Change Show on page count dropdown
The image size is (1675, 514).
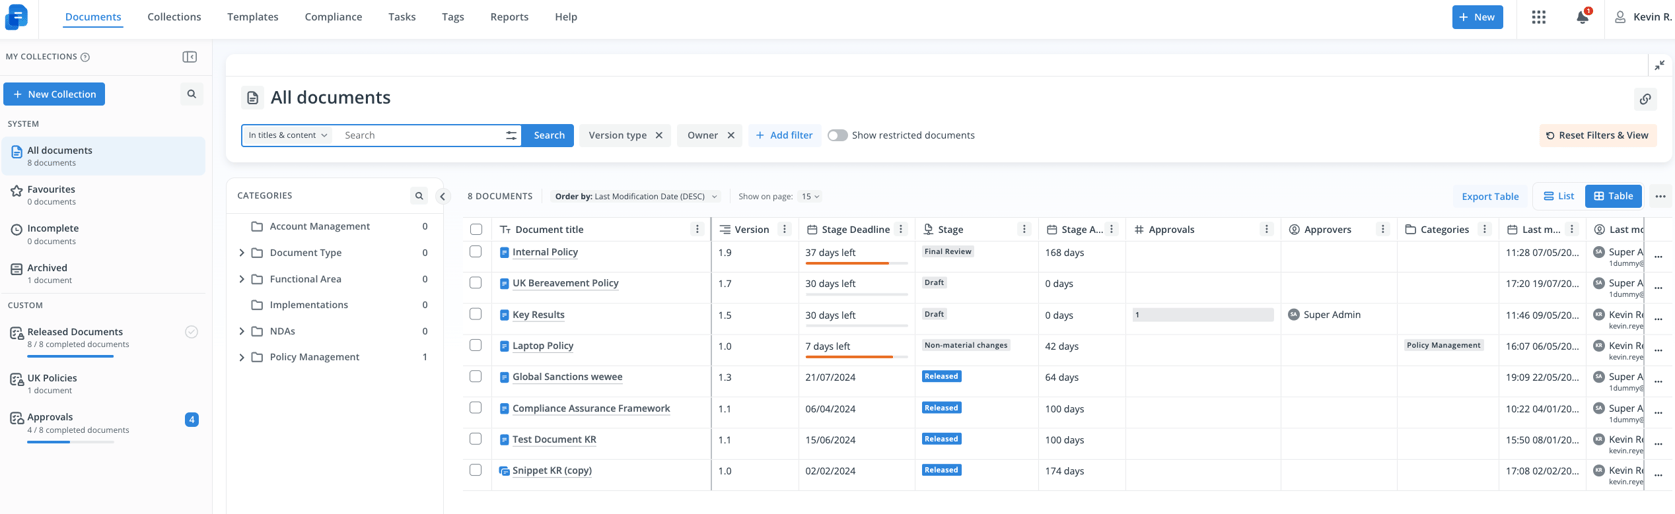point(810,196)
